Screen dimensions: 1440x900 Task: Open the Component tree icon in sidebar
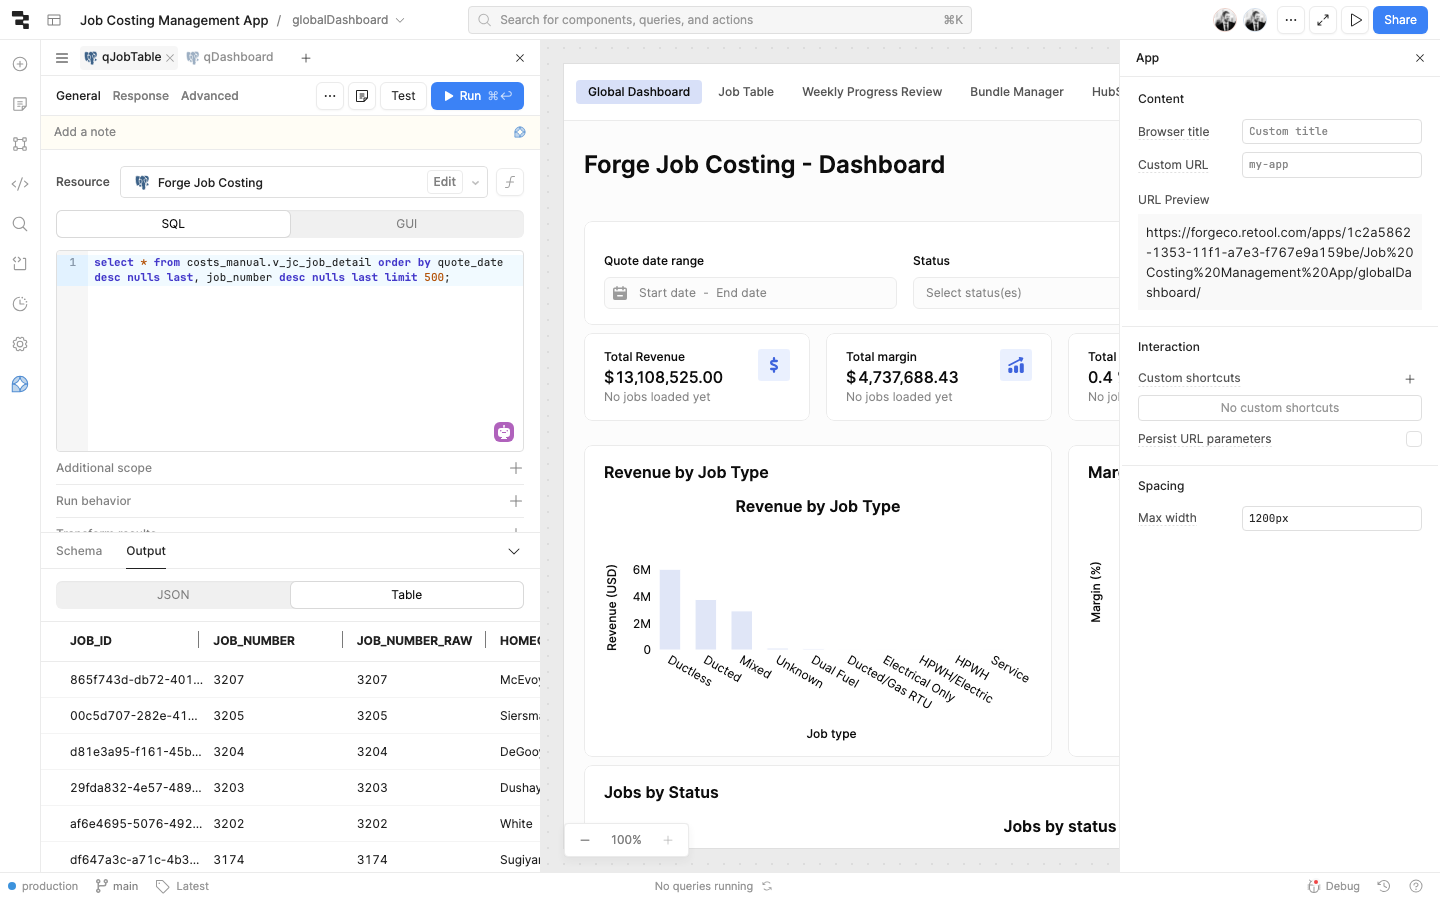[20, 144]
